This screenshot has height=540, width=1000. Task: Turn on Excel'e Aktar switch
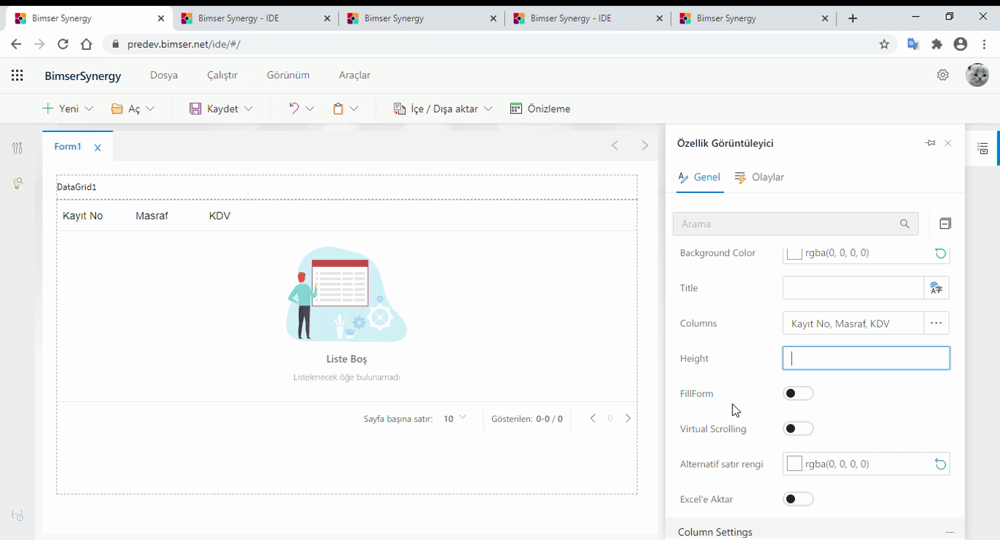click(x=798, y=499)
